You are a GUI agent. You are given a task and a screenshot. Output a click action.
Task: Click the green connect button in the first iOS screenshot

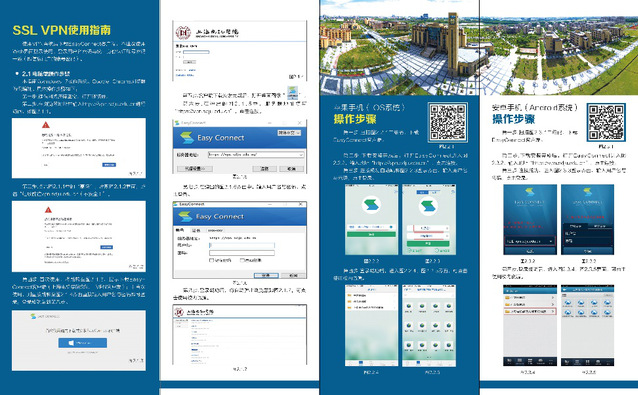[x=371, y=234]
